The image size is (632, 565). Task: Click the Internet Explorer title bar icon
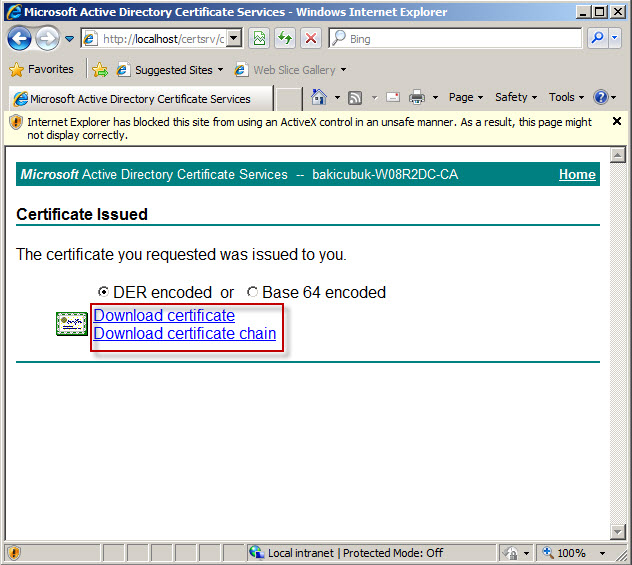click(14, 12)
